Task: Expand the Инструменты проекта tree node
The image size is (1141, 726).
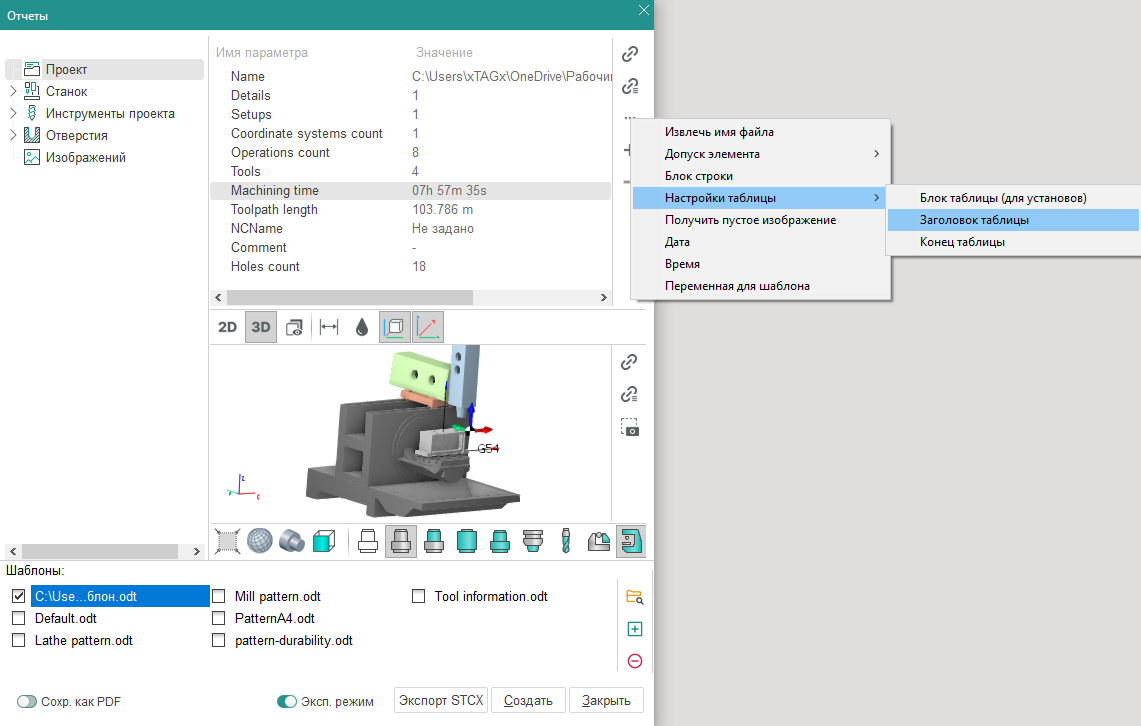Action: tap(13, 114)
